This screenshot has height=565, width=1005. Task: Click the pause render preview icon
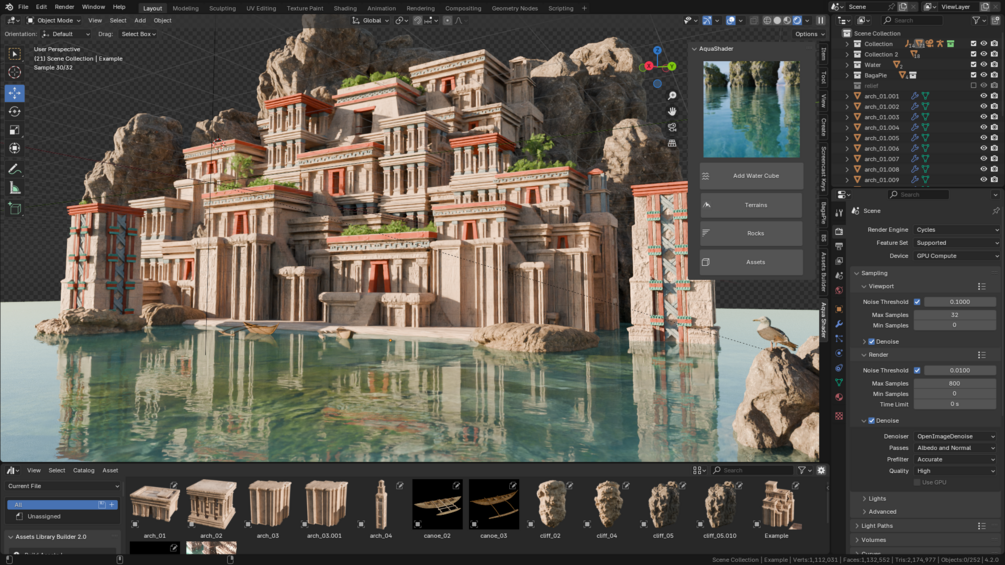820,20
